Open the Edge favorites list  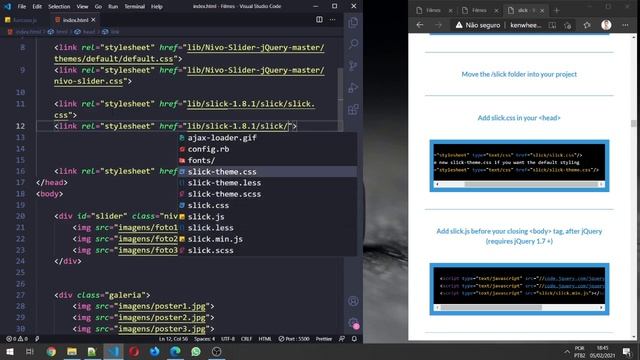click(x=587, y=25)
